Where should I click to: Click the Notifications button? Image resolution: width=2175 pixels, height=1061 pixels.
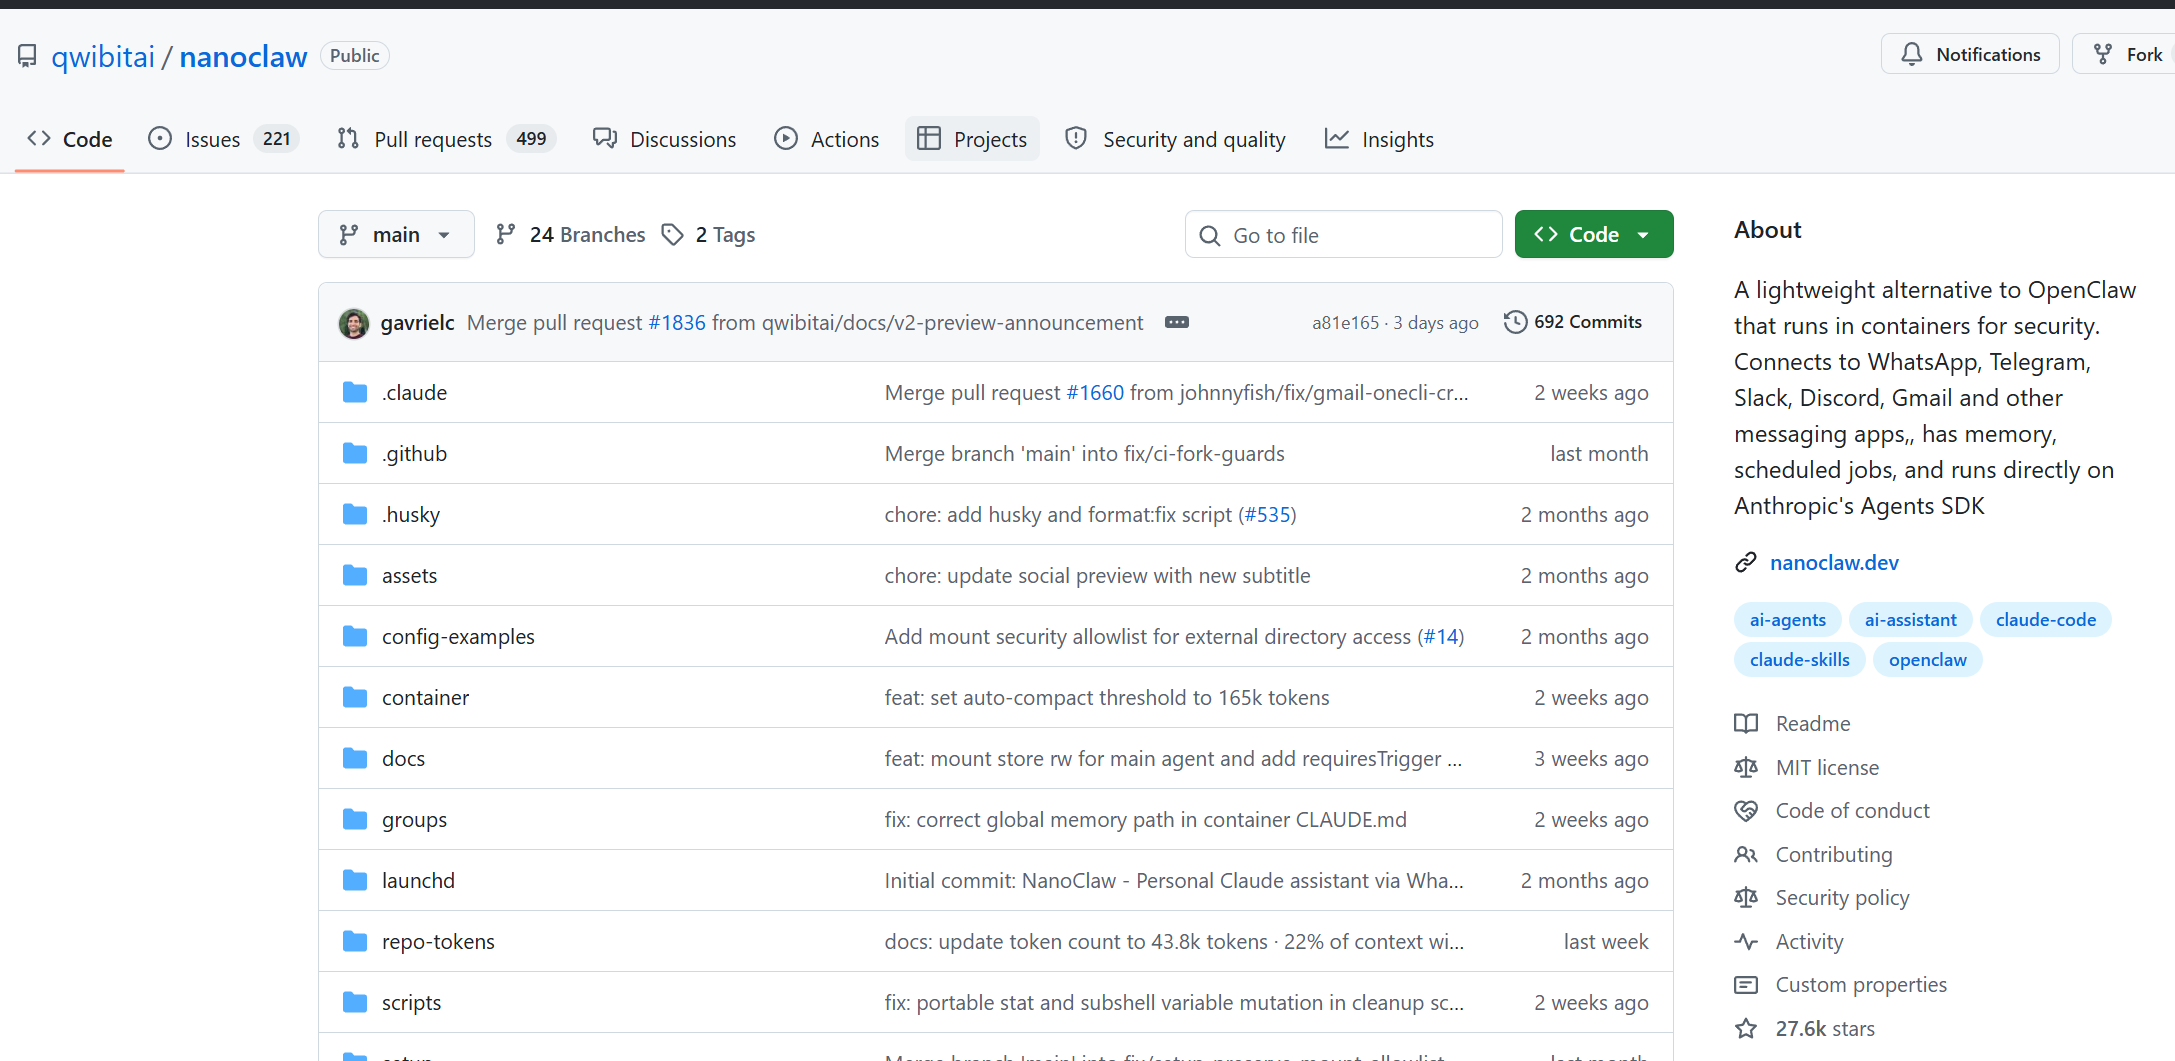(x=1970, y=54)
